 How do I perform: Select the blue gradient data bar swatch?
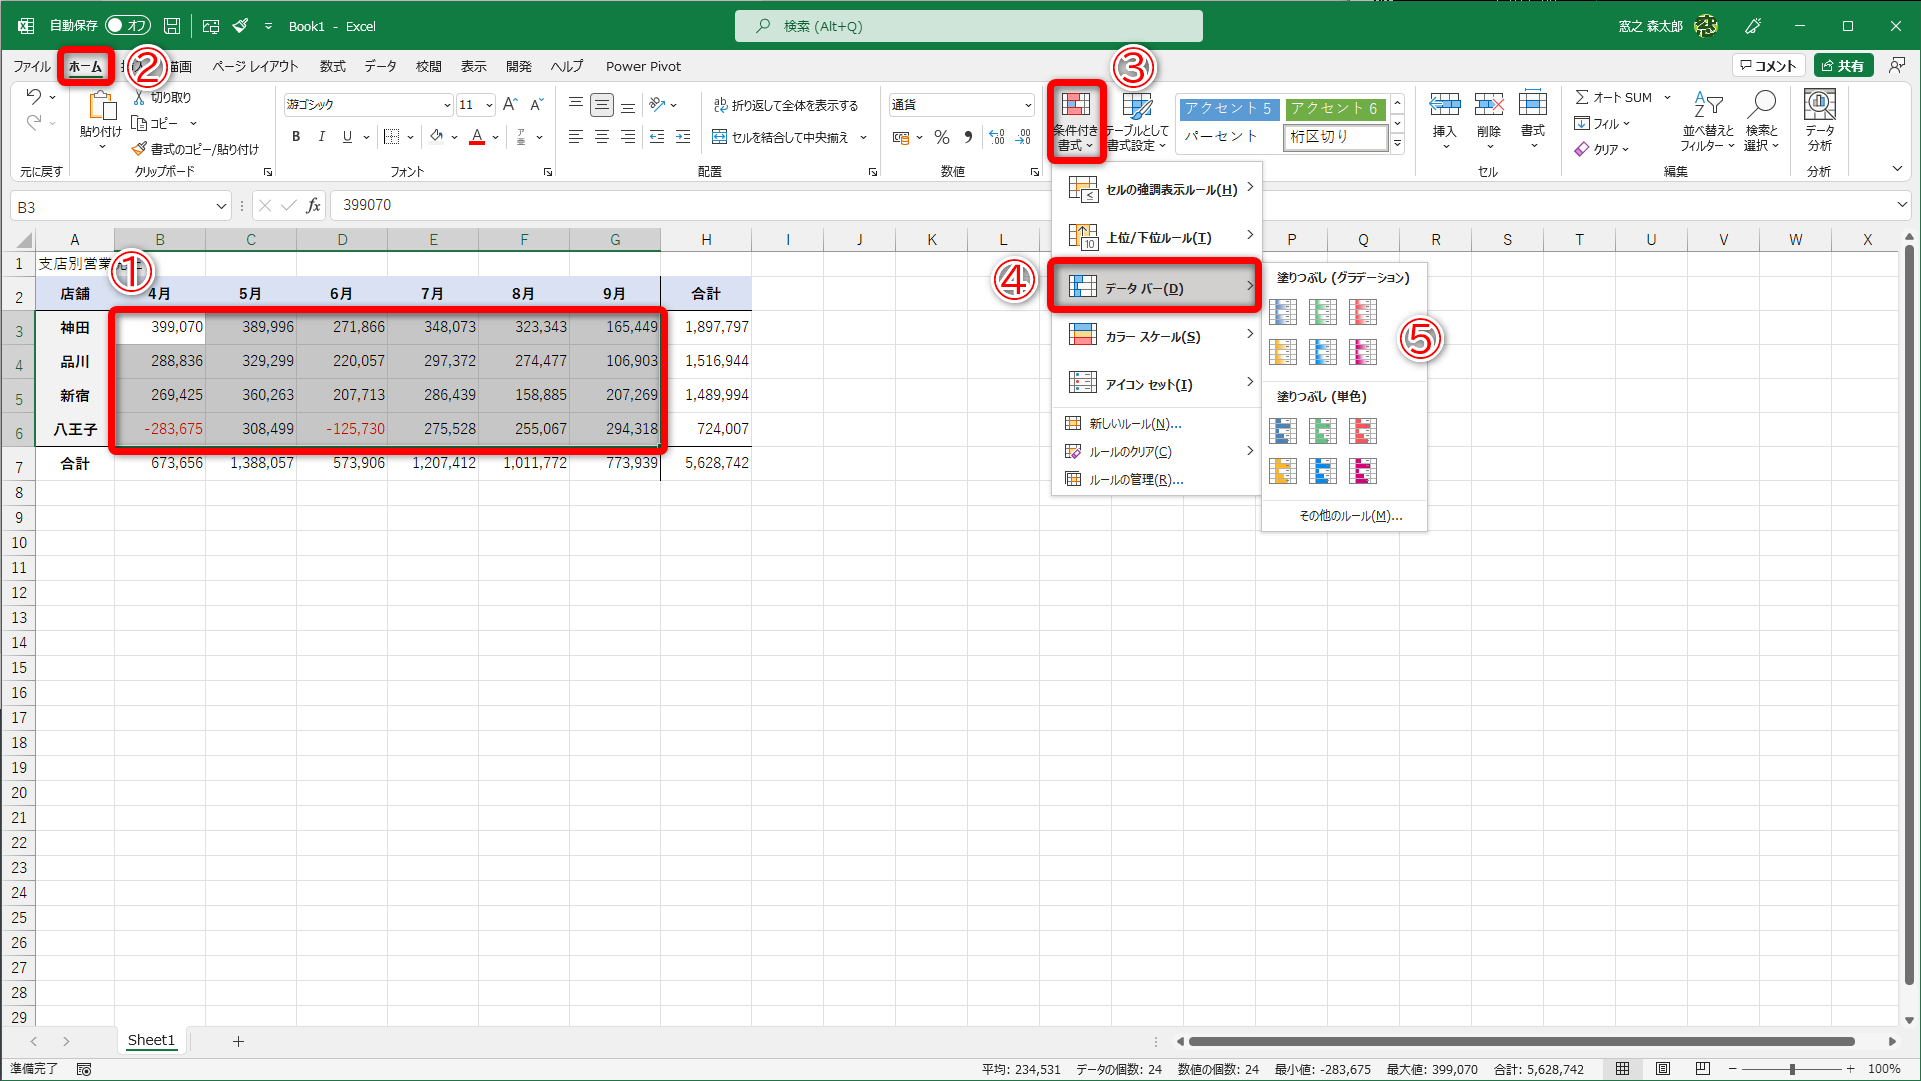coord(1283,312)
